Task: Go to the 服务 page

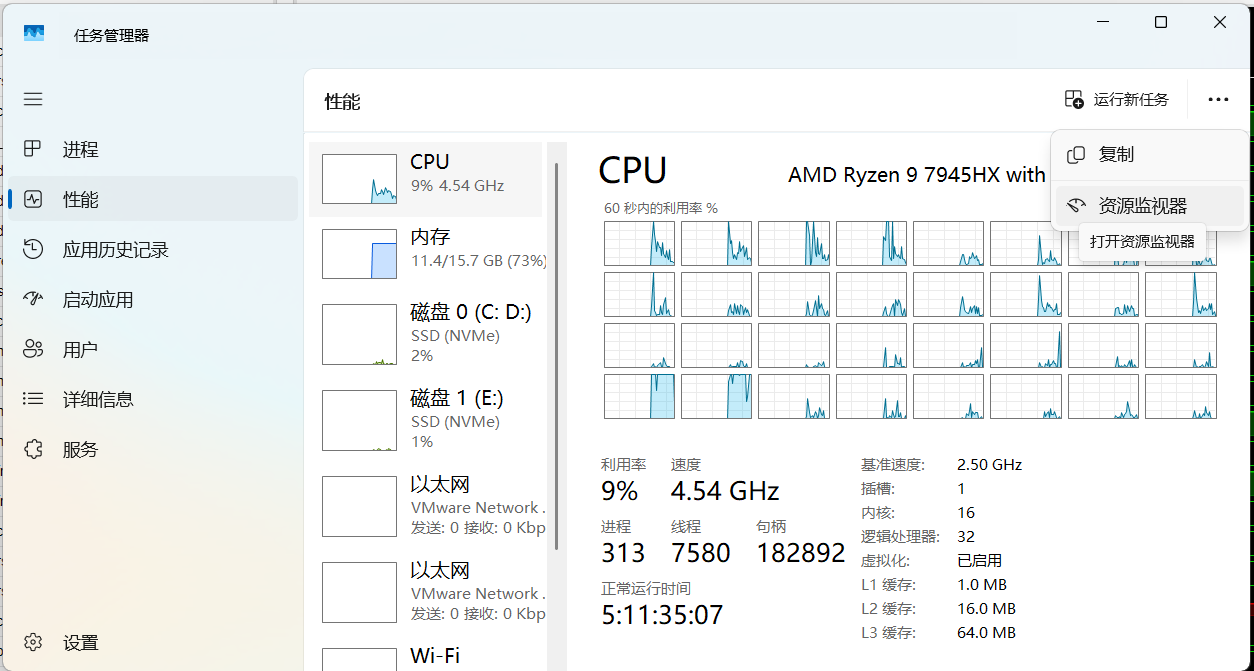Action: (x=153, y=449)
